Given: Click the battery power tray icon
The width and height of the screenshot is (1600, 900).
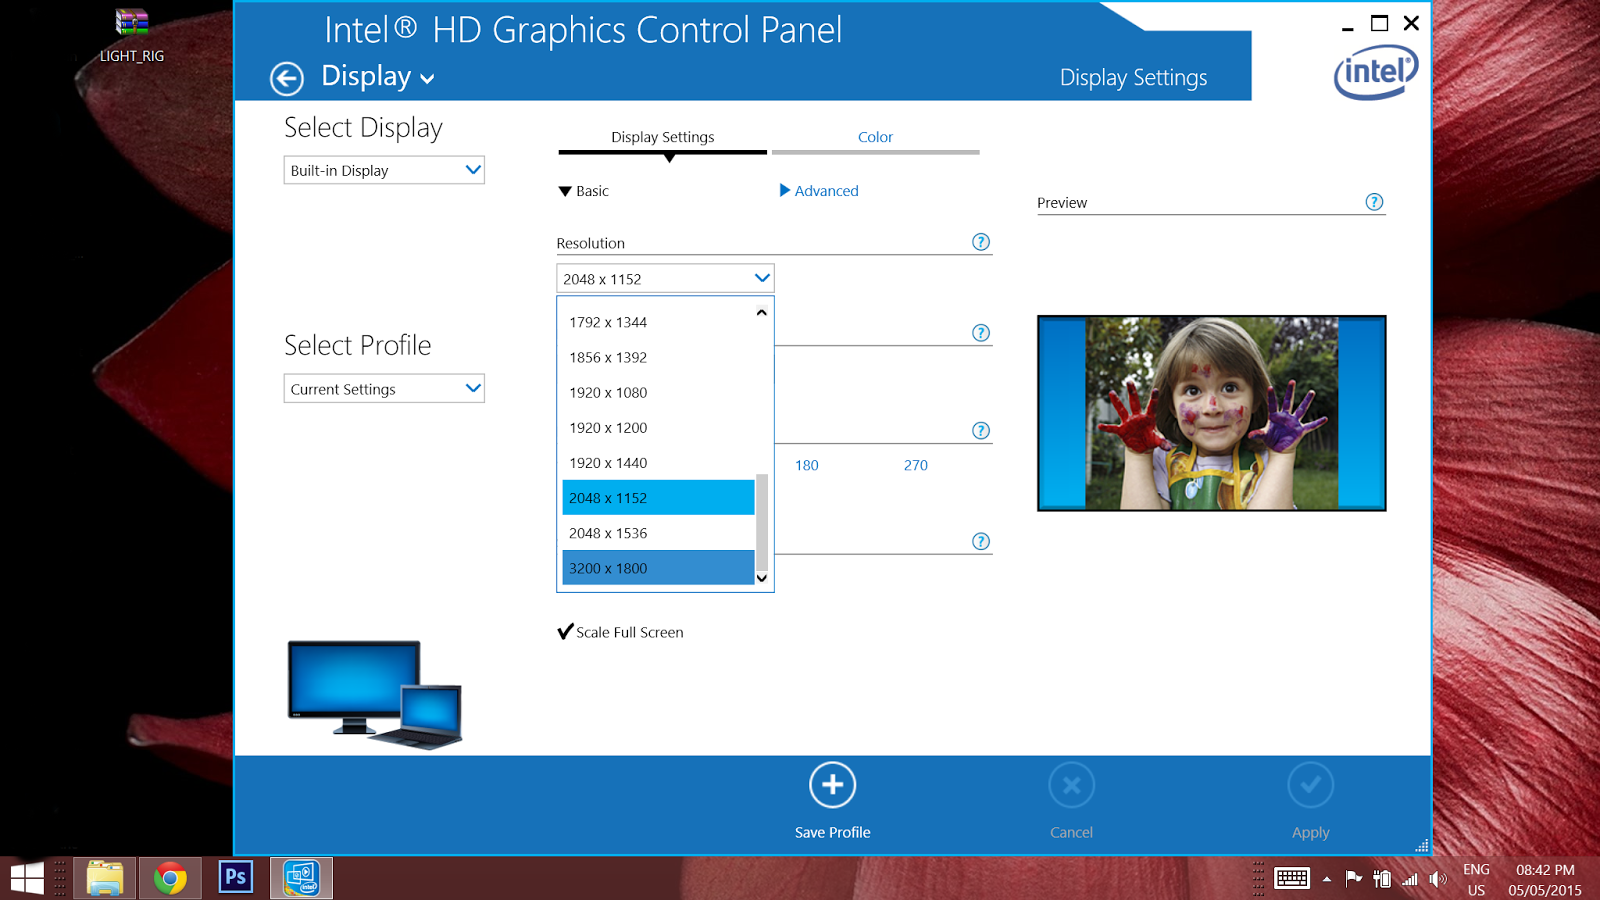Looking at the screenshot, I should (1382, 879).
